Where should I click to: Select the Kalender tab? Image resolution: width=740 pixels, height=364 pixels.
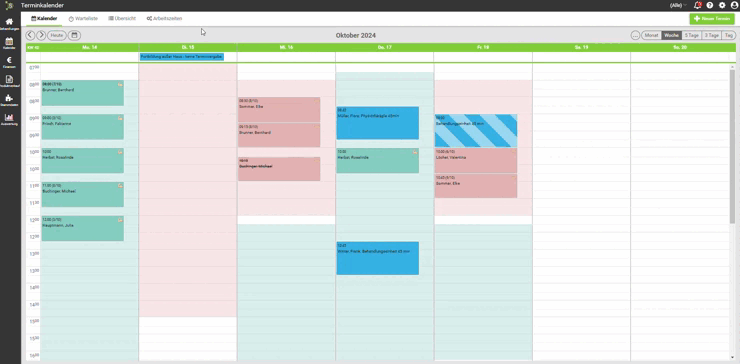tap(44, 18)
